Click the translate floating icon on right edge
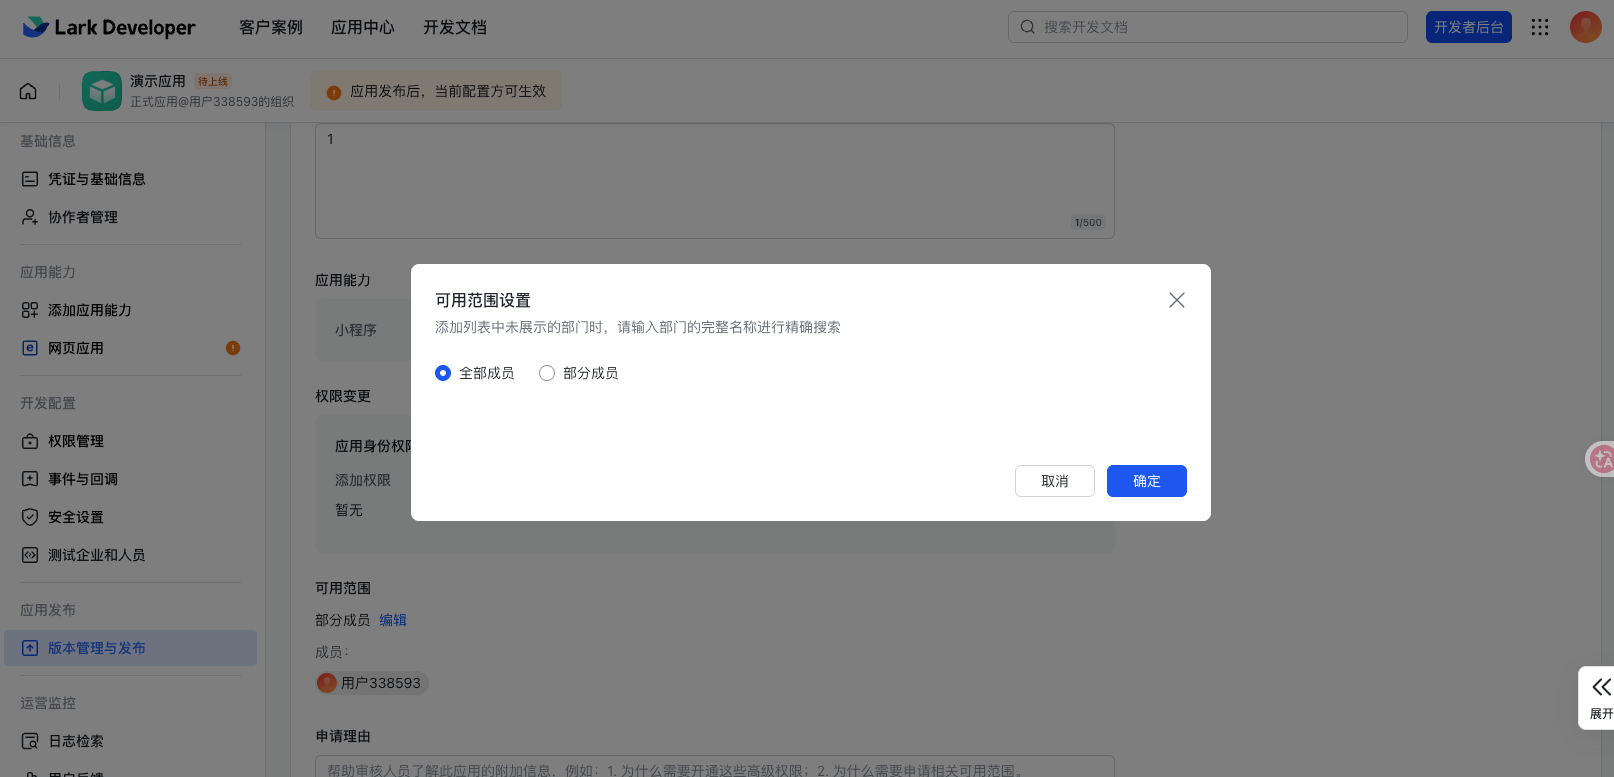This screenshot has height=777, width=1614. (x=1601, y=459)
